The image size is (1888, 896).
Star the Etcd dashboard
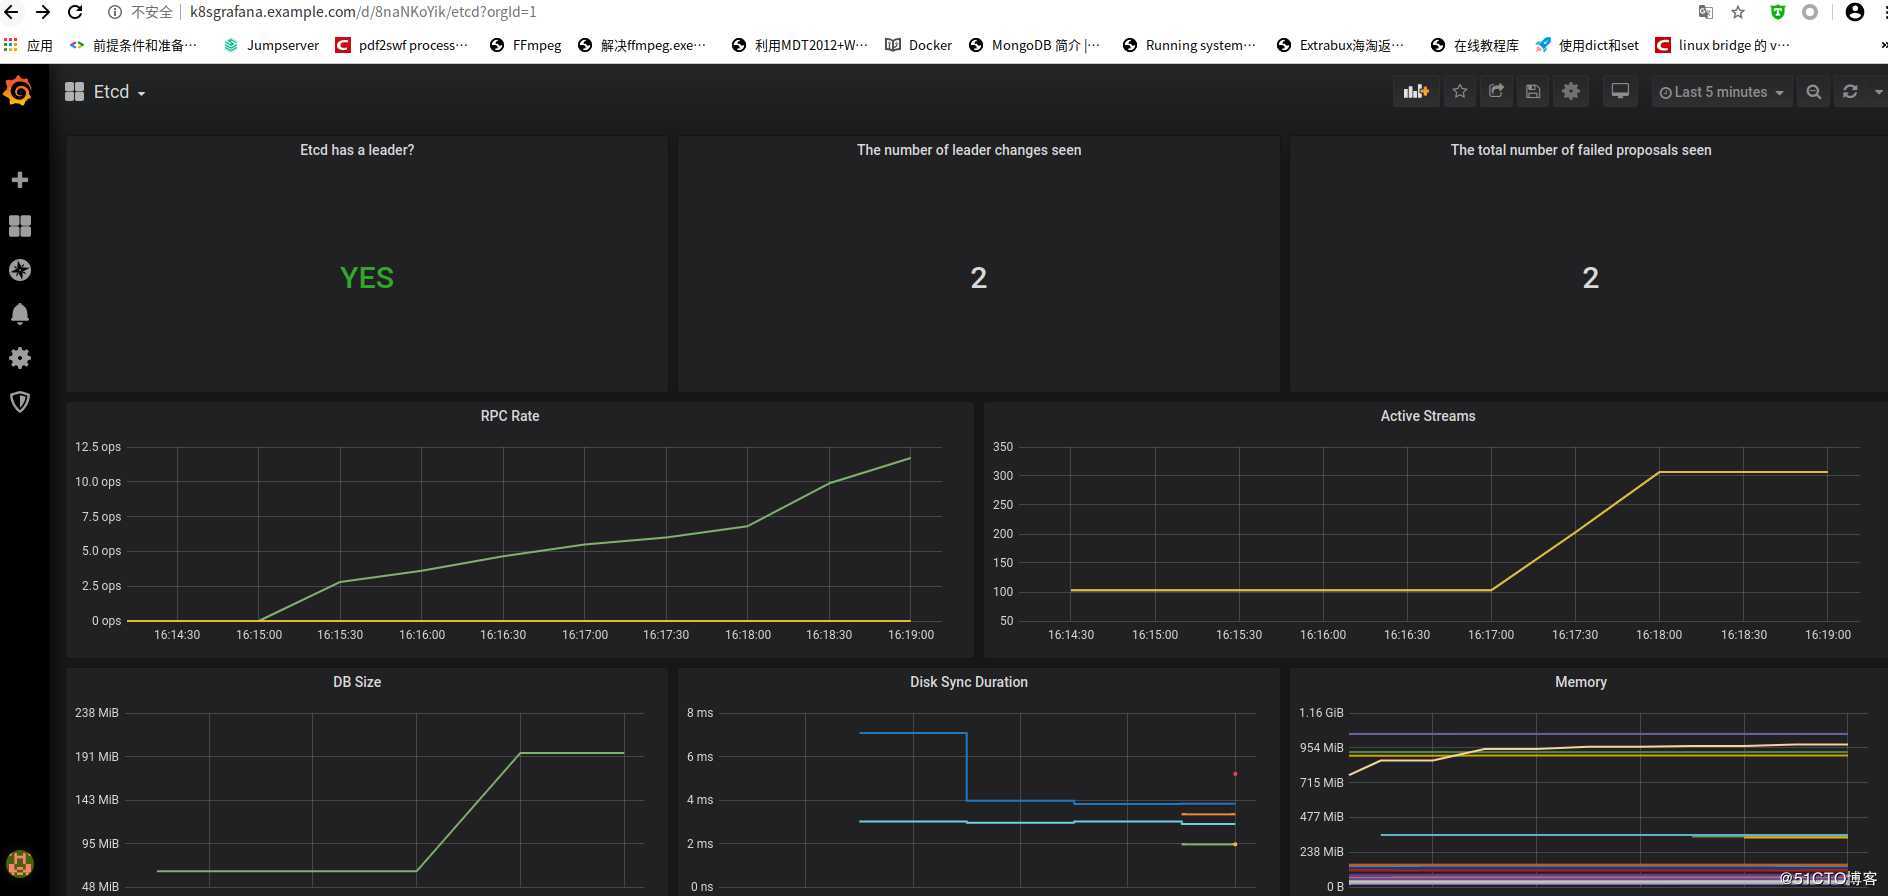pos(1460,92)
